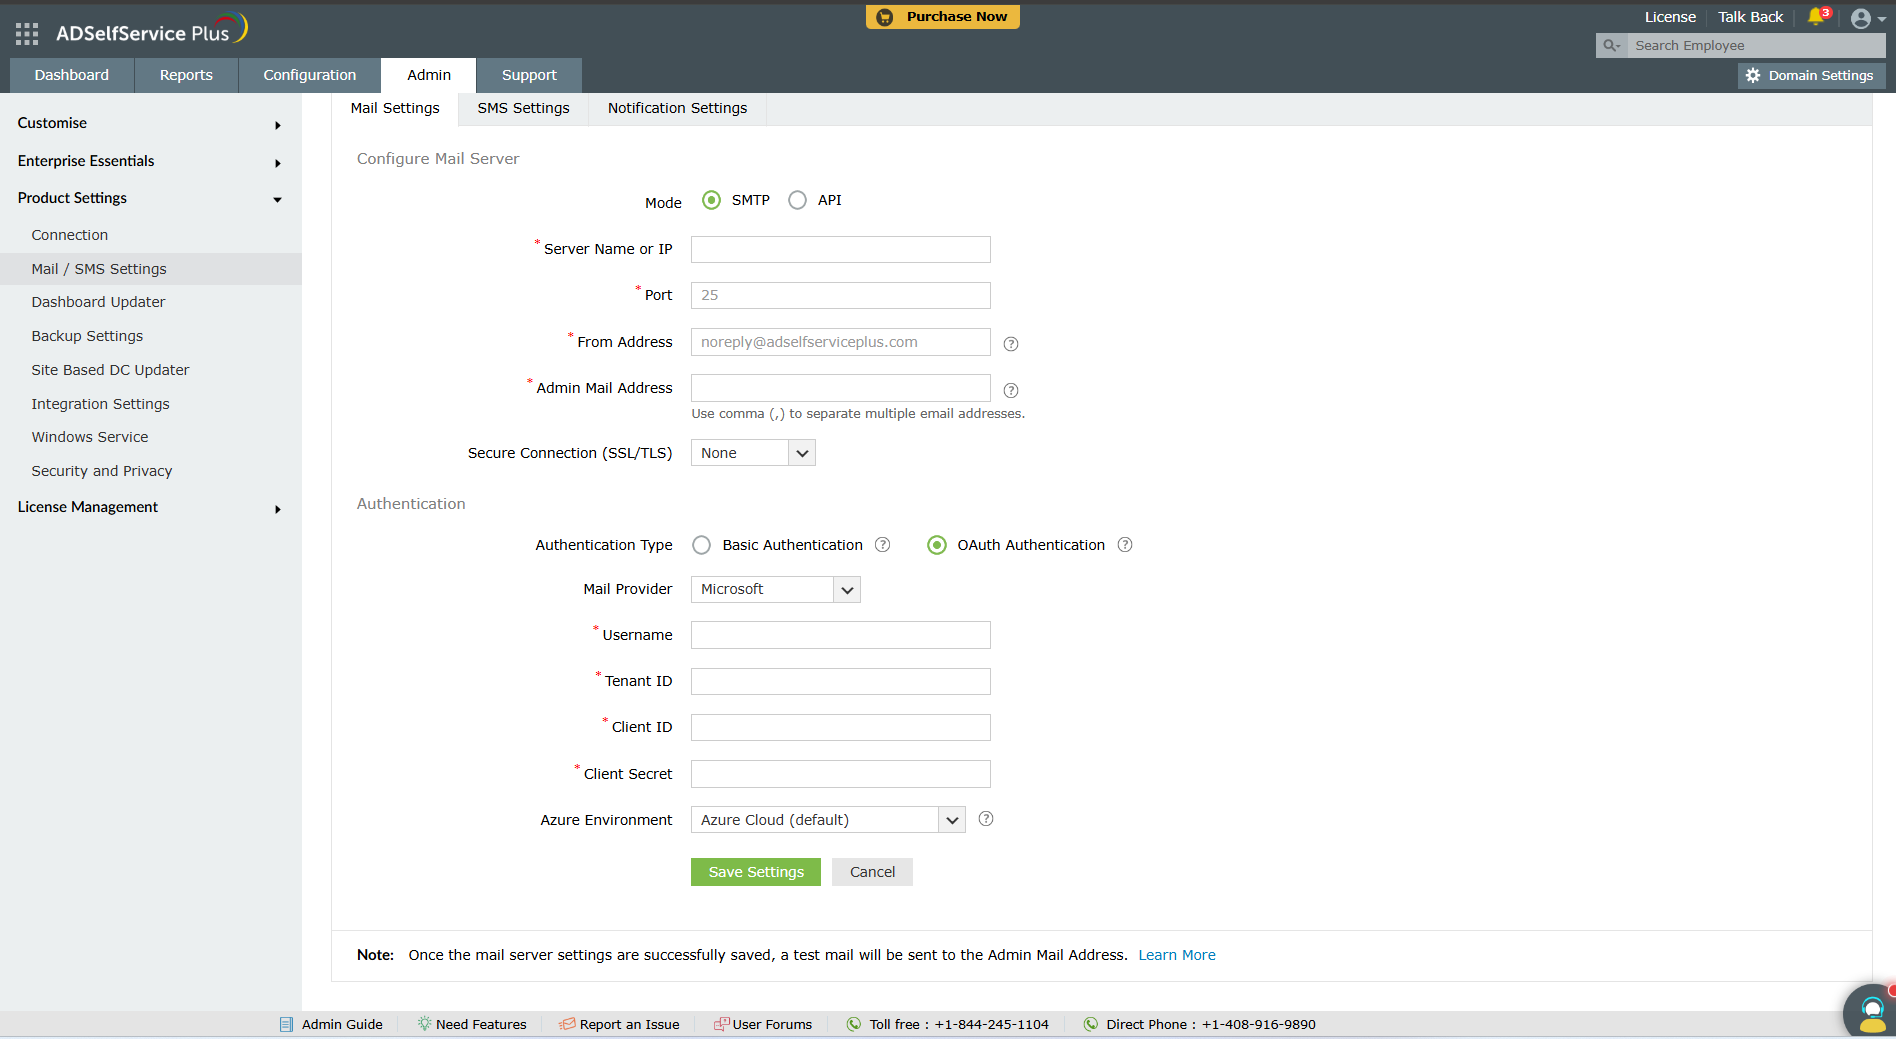Click the help icon next to Azure Environment
Image resolution: width=1896 pixels, height=1039 pixels.
(x=985, y=819)
